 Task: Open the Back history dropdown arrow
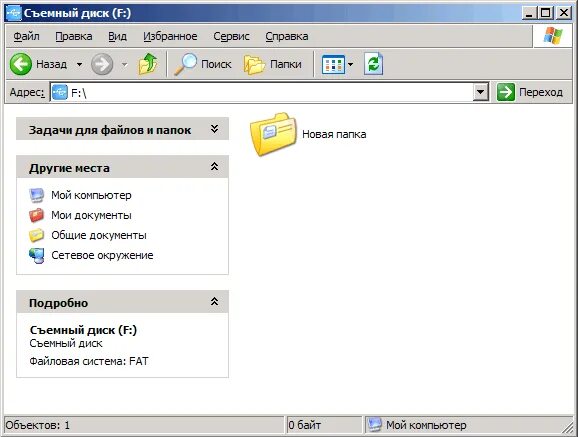pyautogui.click(x=79, y=65)
